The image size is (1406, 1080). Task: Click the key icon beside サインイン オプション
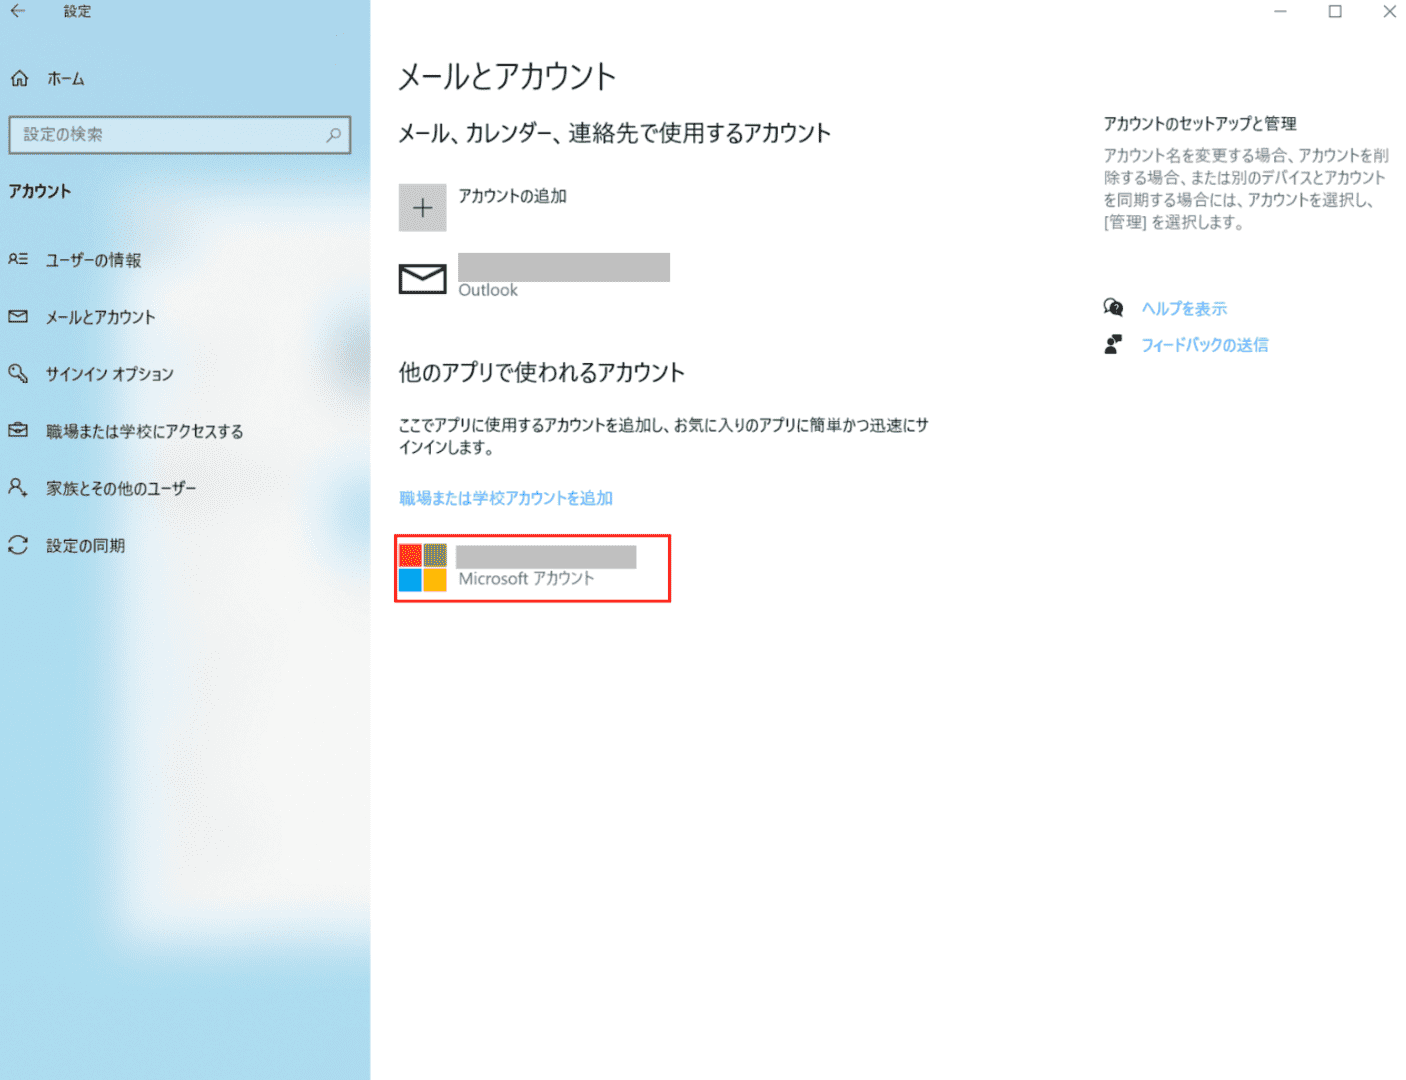pos(18,373)
